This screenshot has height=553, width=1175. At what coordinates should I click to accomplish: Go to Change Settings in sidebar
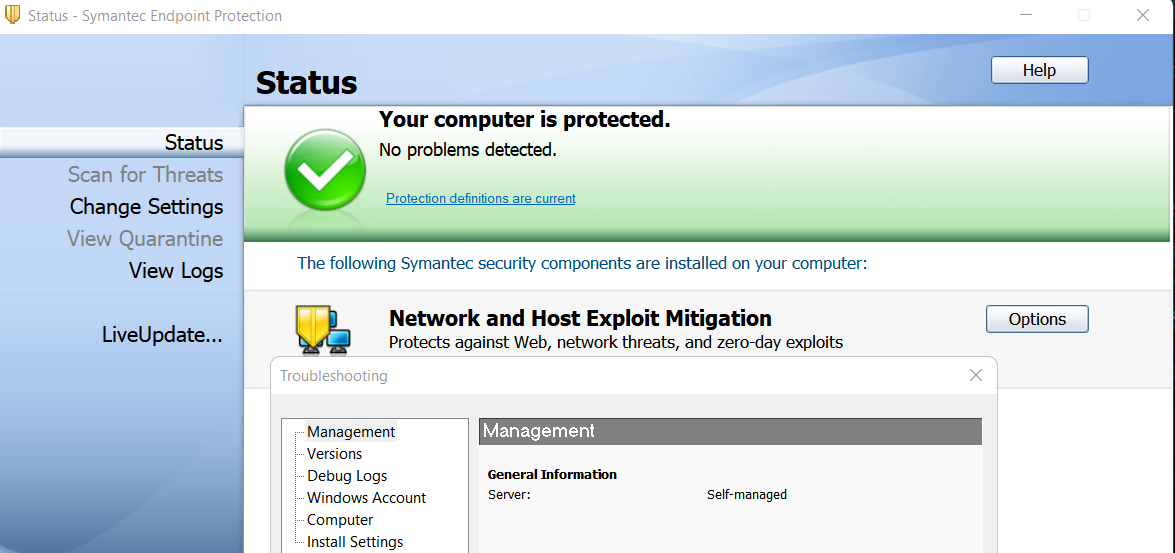[146, 206]
